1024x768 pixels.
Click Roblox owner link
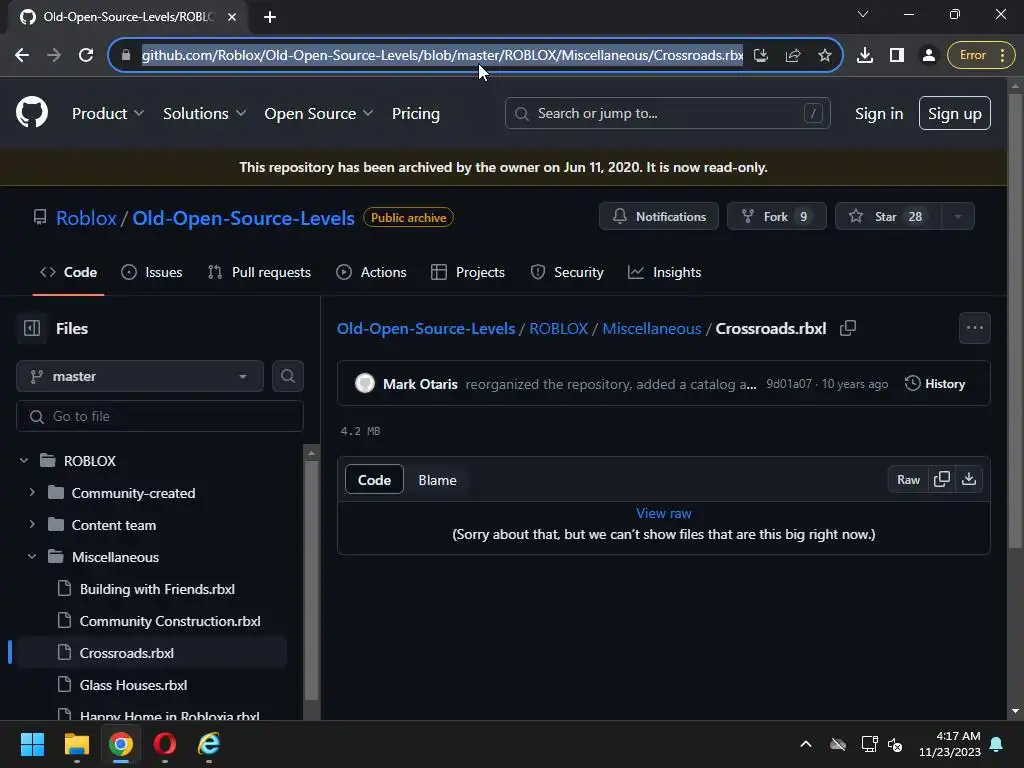[86, 217]
